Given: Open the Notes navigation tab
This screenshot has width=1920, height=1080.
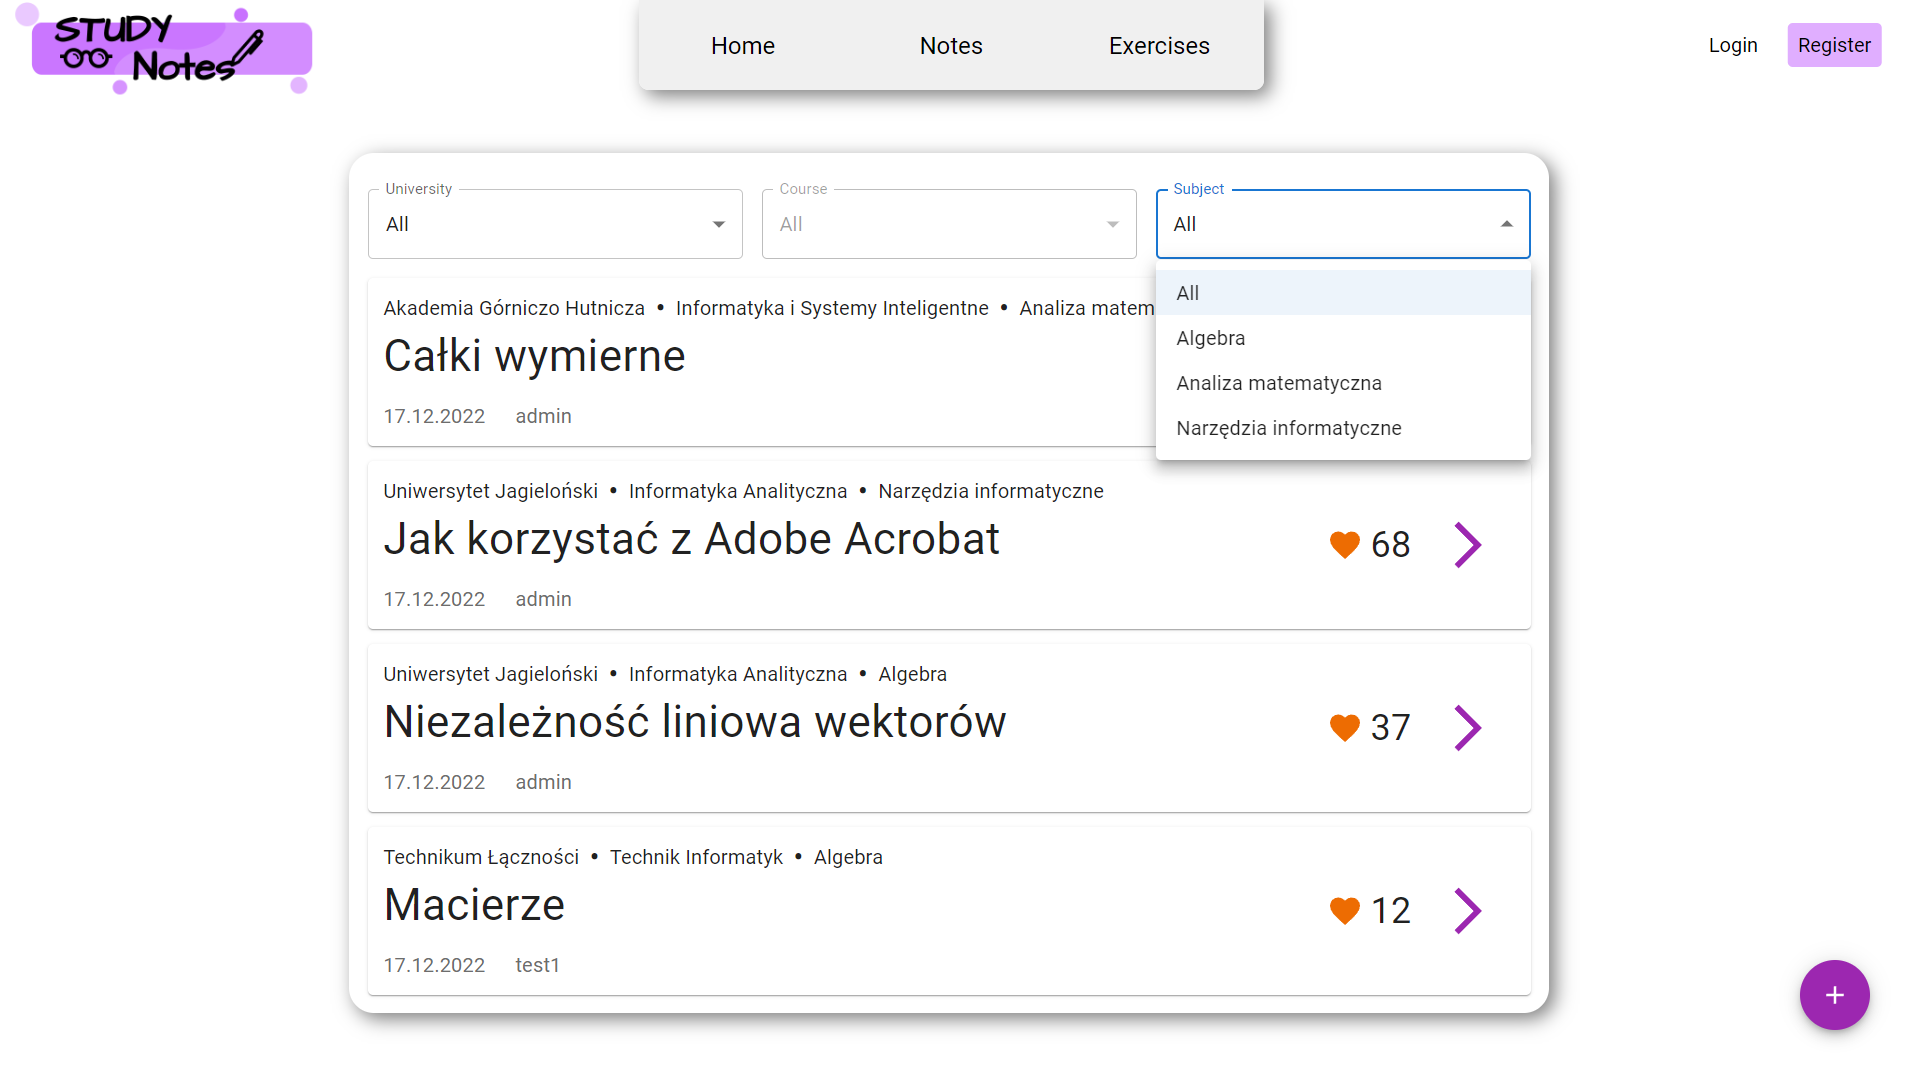Looking at the screenshot, I should pos(950,46).
